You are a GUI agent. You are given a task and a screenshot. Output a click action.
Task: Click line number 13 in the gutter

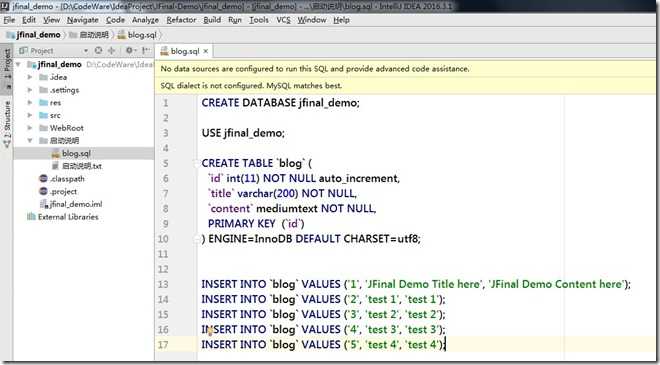pyautogui.click(x=163, y=284)
